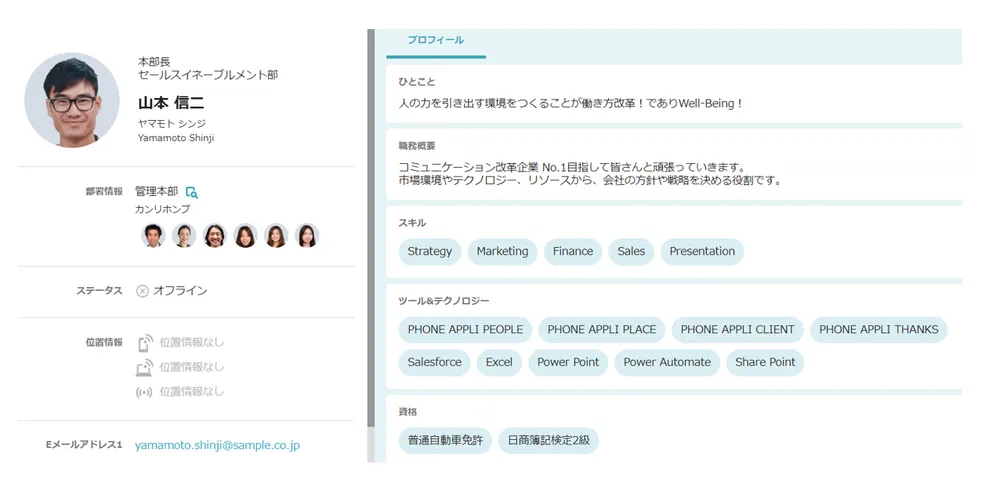
Task: Choose the PHONE APPLI PEOPLE tag
Action: (465, 330)
